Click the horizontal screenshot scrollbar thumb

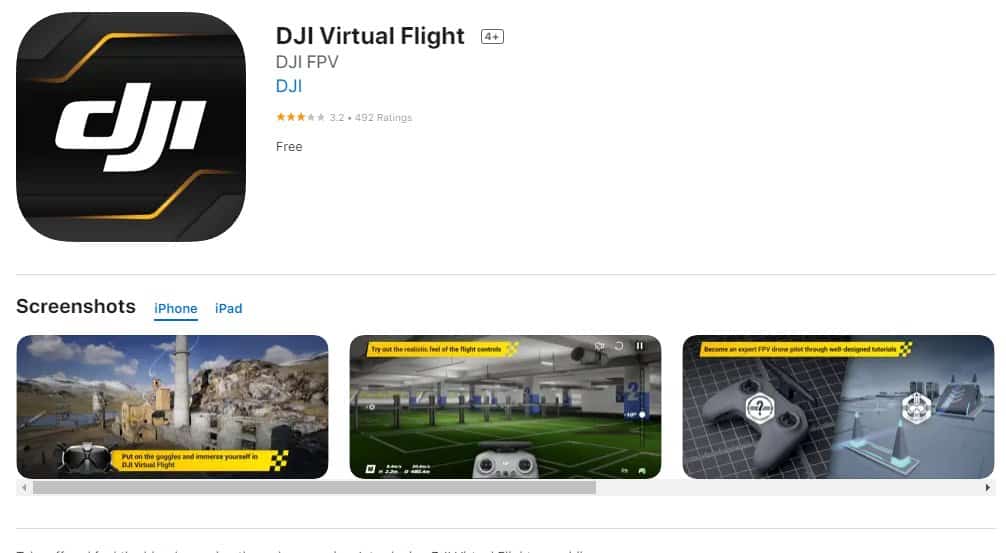pos(314,488)
